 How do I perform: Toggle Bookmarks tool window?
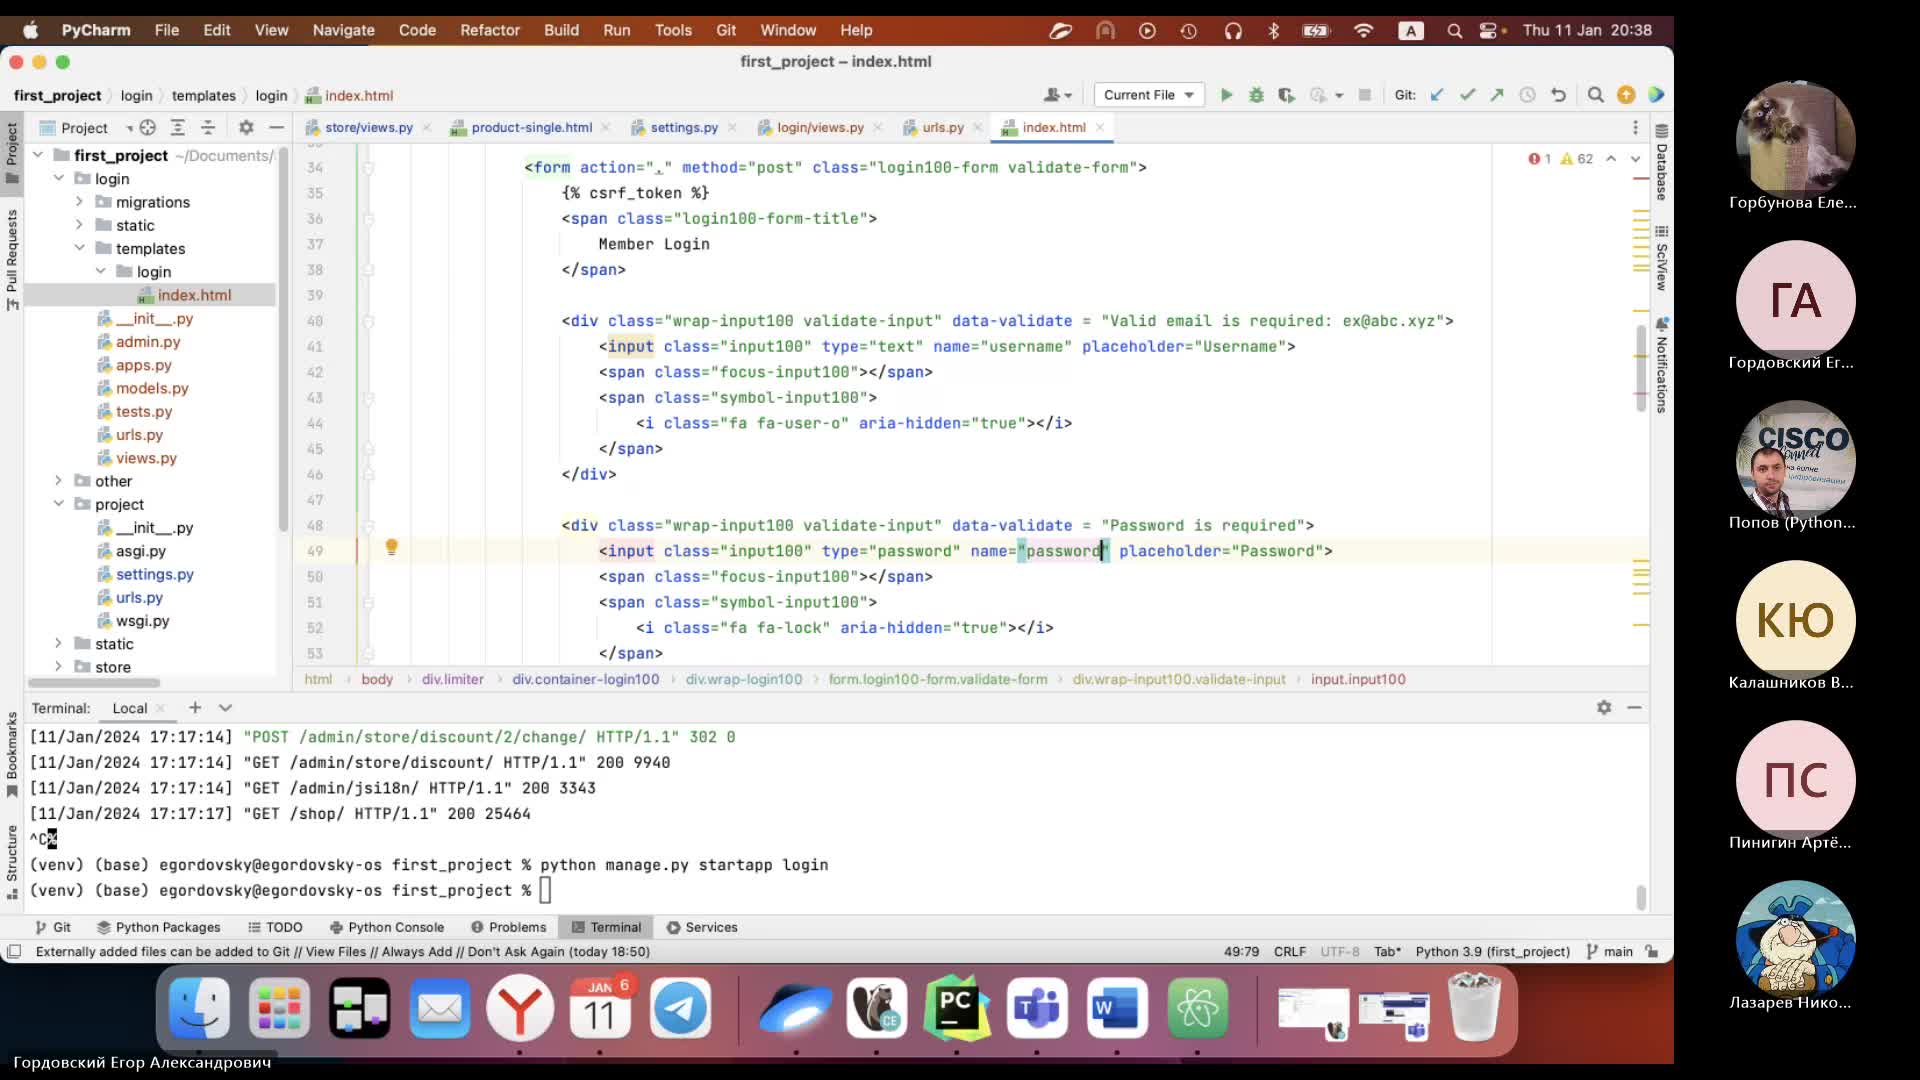click(x=12, y=754)
